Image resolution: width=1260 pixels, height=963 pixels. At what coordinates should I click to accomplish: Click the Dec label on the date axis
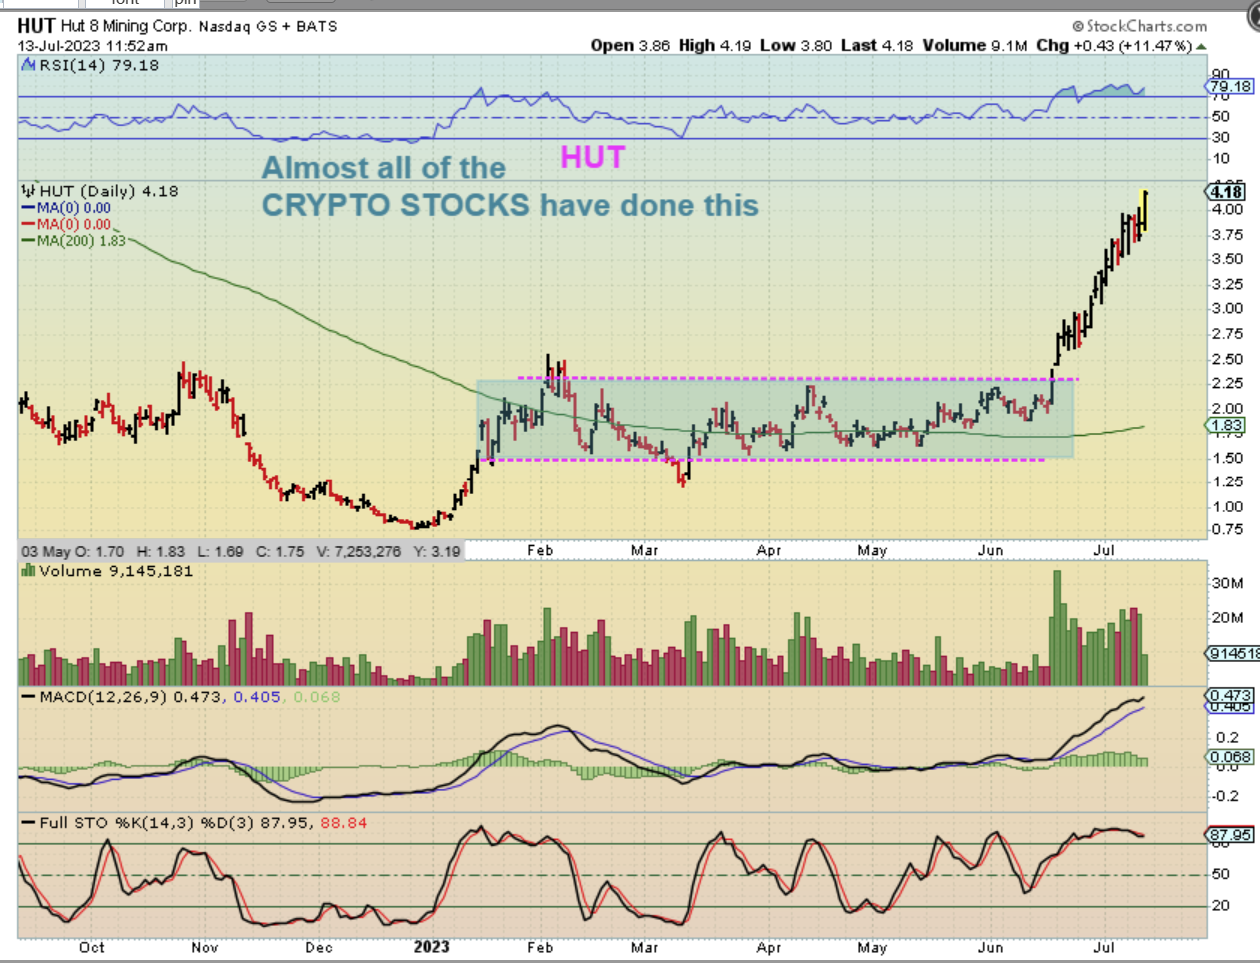coord(319,946)
